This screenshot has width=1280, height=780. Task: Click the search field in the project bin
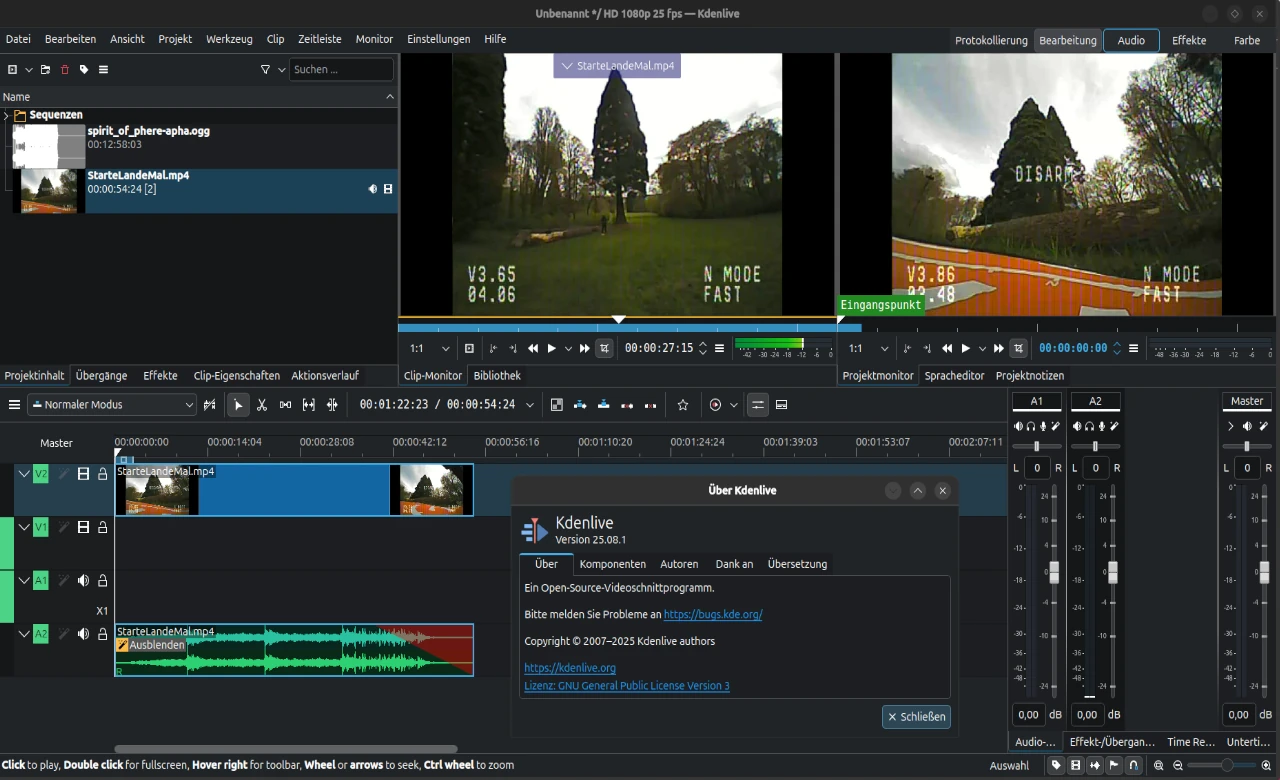[342, 70]
